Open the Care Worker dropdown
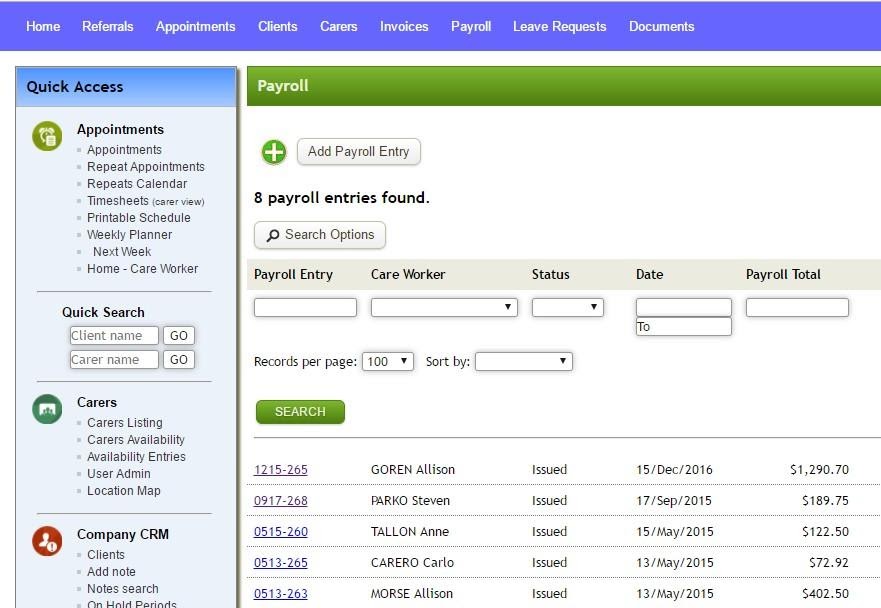 pos(443,306)
